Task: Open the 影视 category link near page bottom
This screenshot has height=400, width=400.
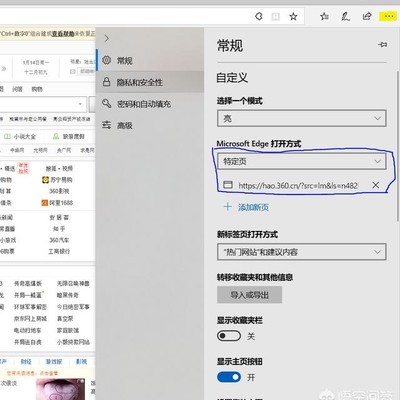Action: coord(81,361)
